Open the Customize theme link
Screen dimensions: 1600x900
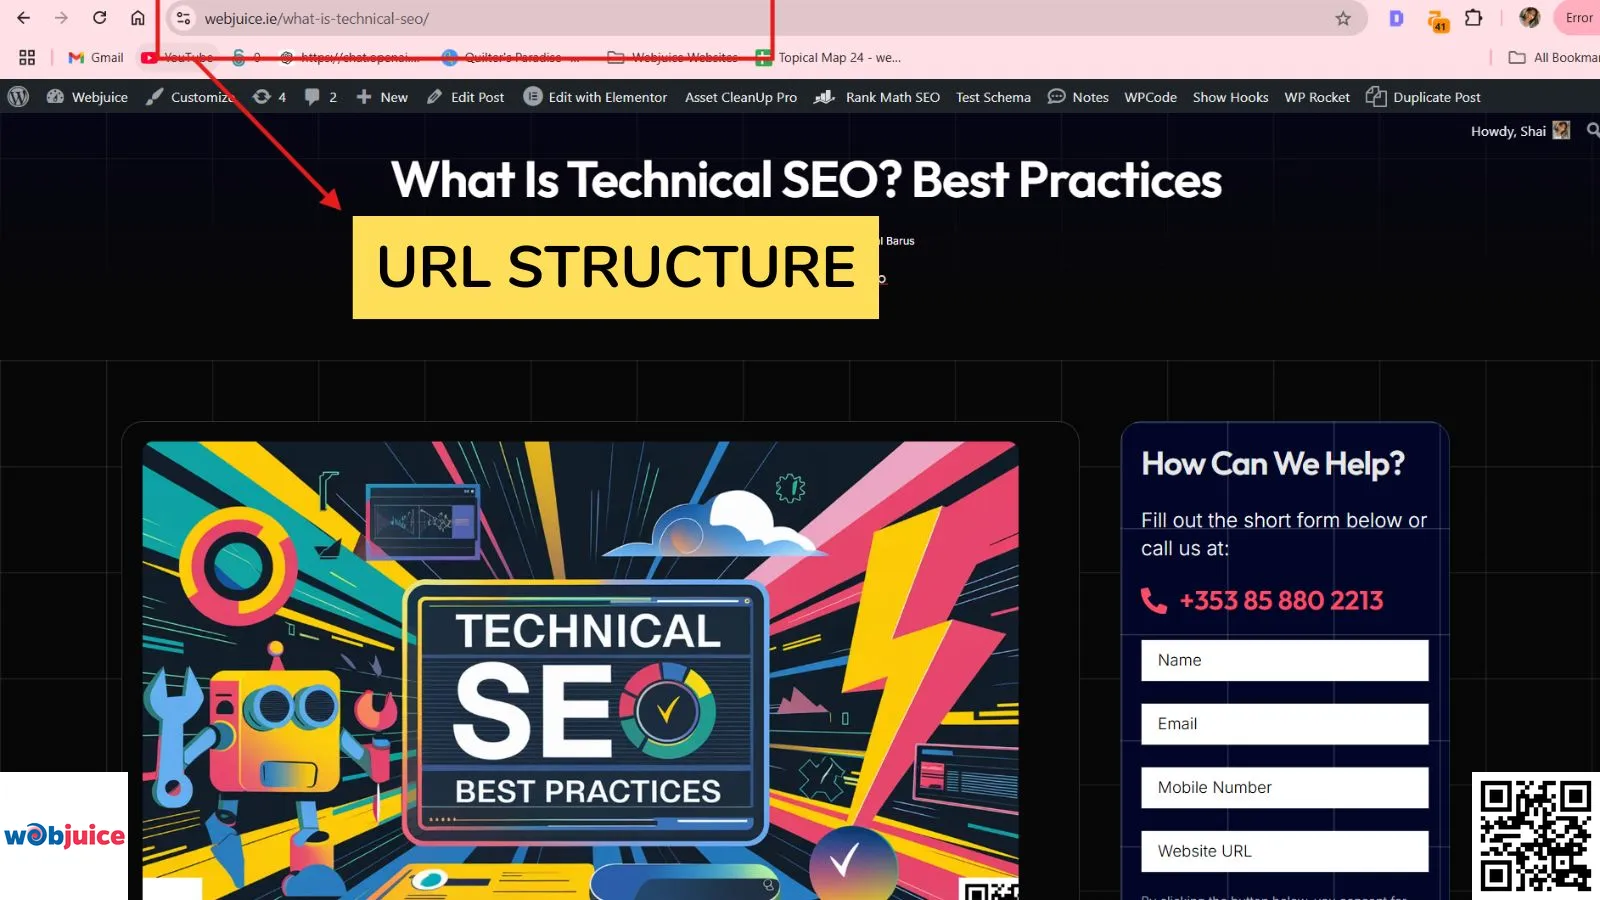[x=190, y=97]
